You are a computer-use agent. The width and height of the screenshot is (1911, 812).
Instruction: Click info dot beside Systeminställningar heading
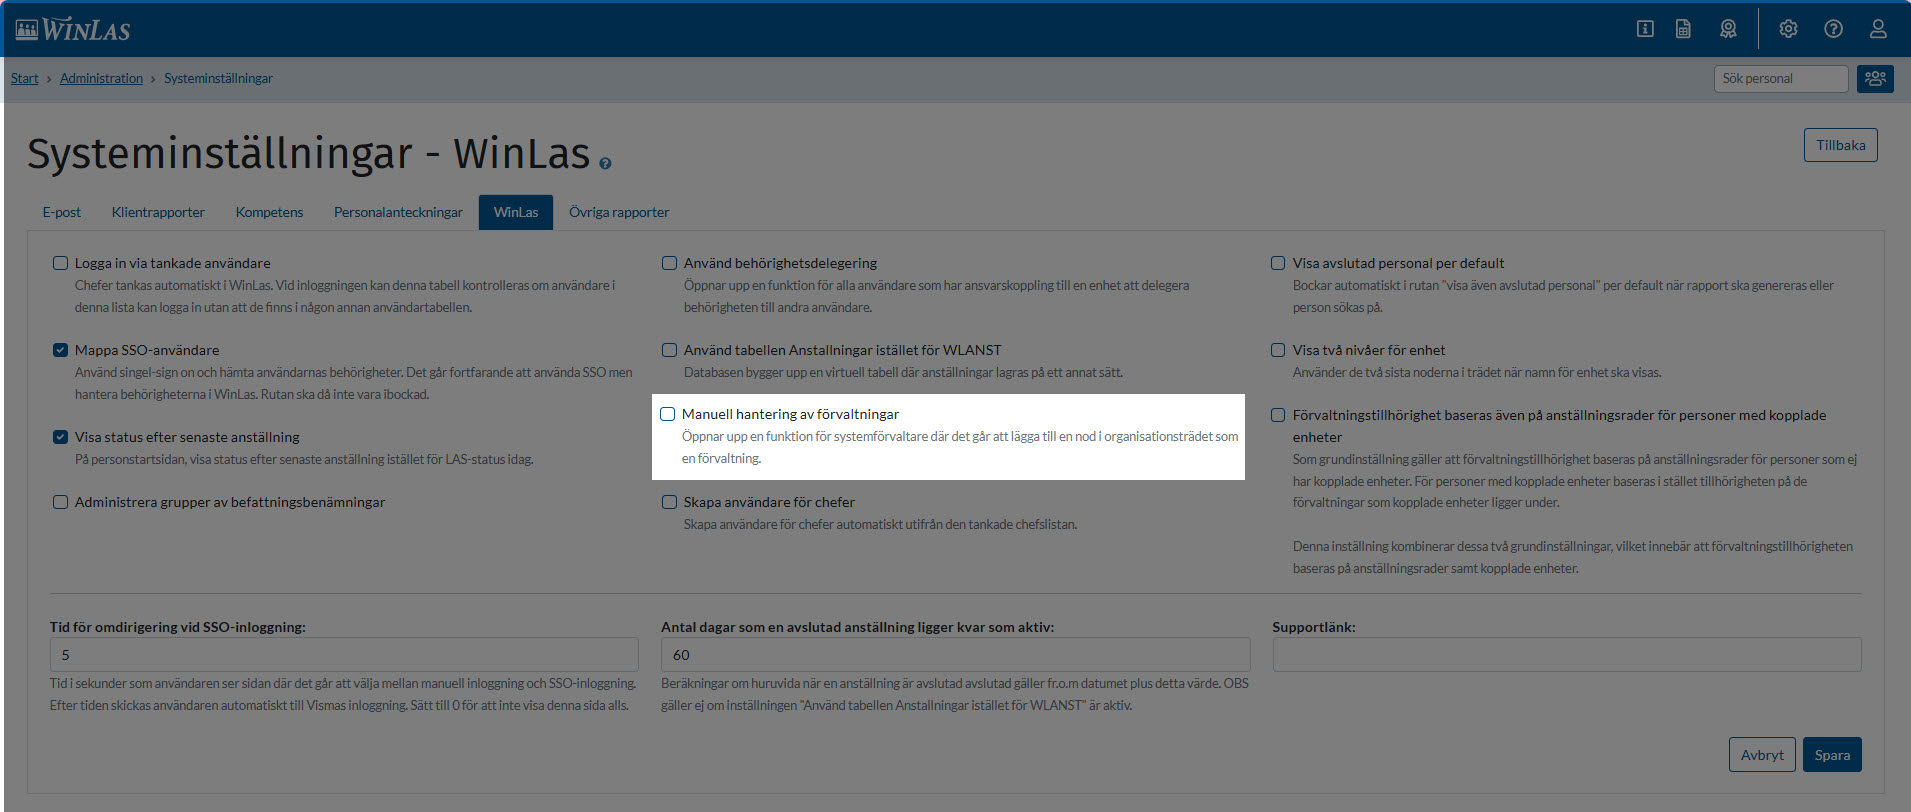click(x=605, y=163)
